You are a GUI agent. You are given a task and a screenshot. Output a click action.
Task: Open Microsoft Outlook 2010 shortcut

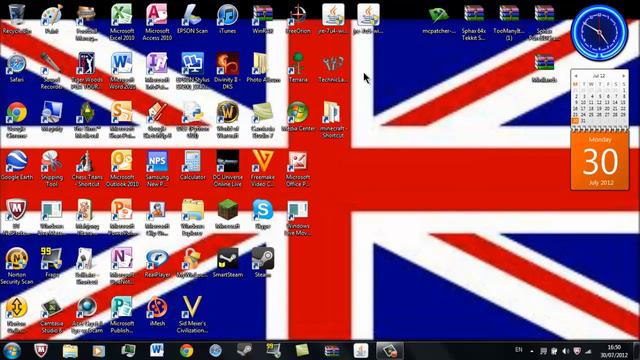(x=122, y=168)
